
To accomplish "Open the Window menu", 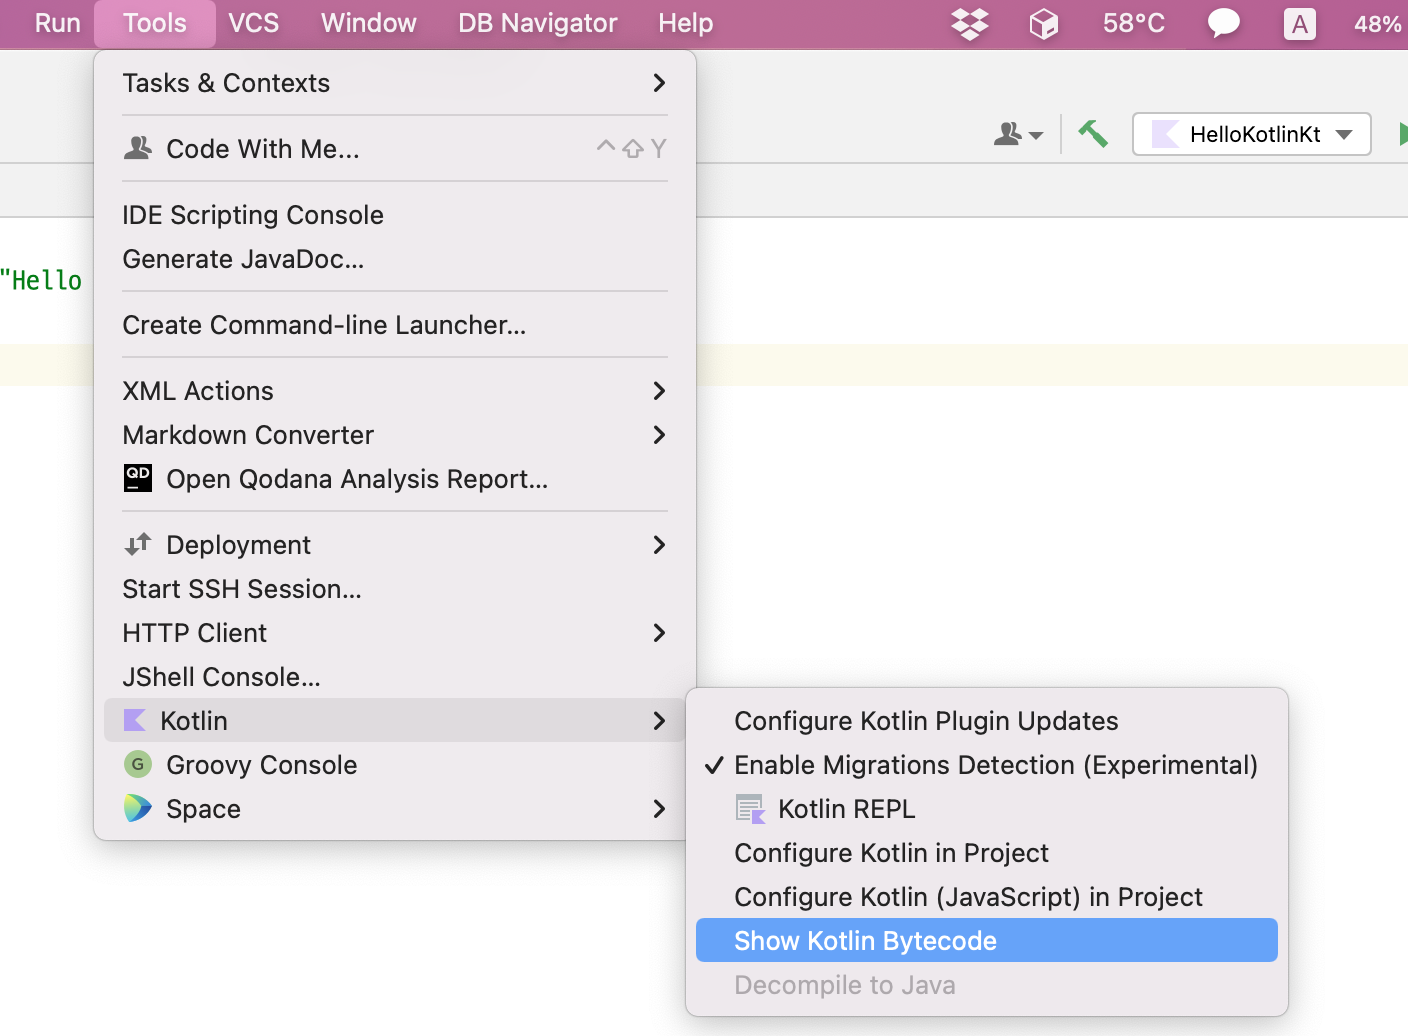I will pyautogui.click(x=369, y=23).
